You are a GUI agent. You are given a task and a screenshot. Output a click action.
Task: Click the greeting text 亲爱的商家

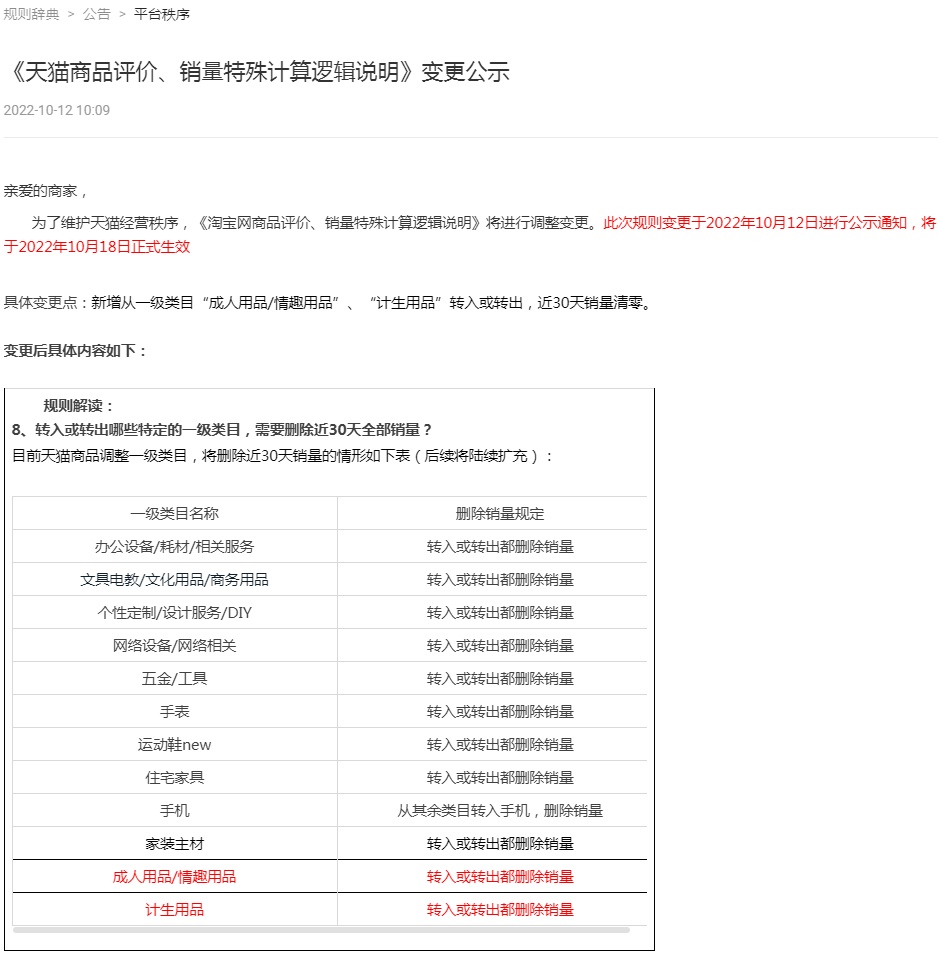(x=45, y=191)
